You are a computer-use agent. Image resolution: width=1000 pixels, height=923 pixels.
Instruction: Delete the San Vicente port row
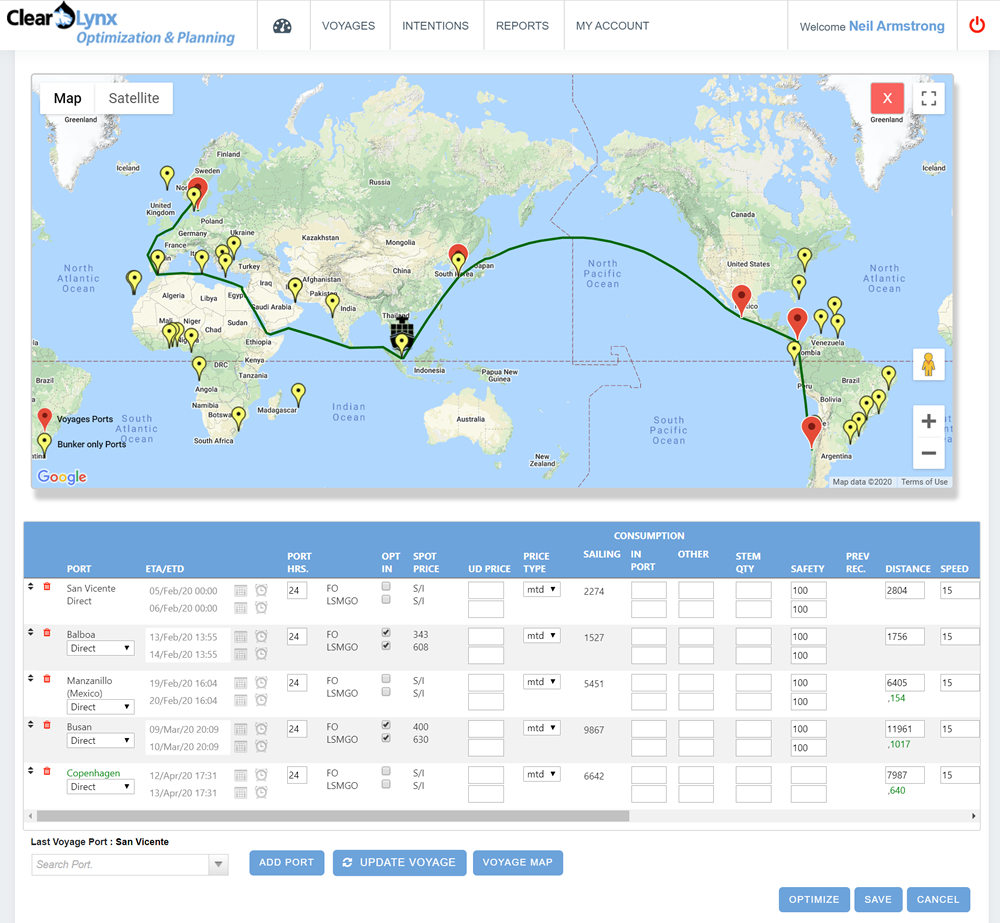tap(47, 586)
